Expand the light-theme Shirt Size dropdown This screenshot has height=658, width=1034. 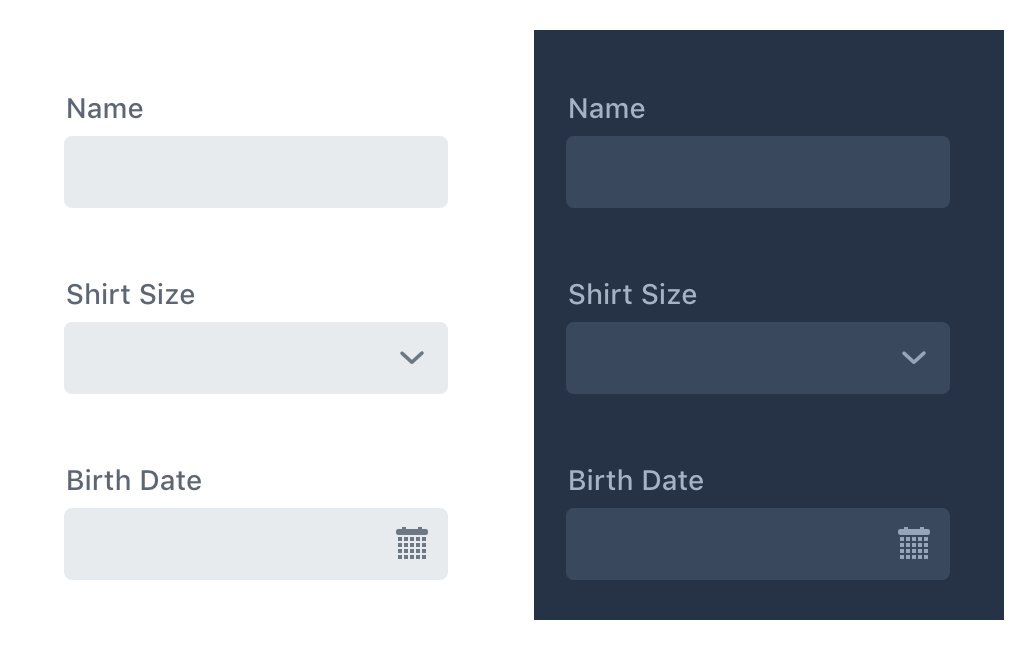coord(256,358)
